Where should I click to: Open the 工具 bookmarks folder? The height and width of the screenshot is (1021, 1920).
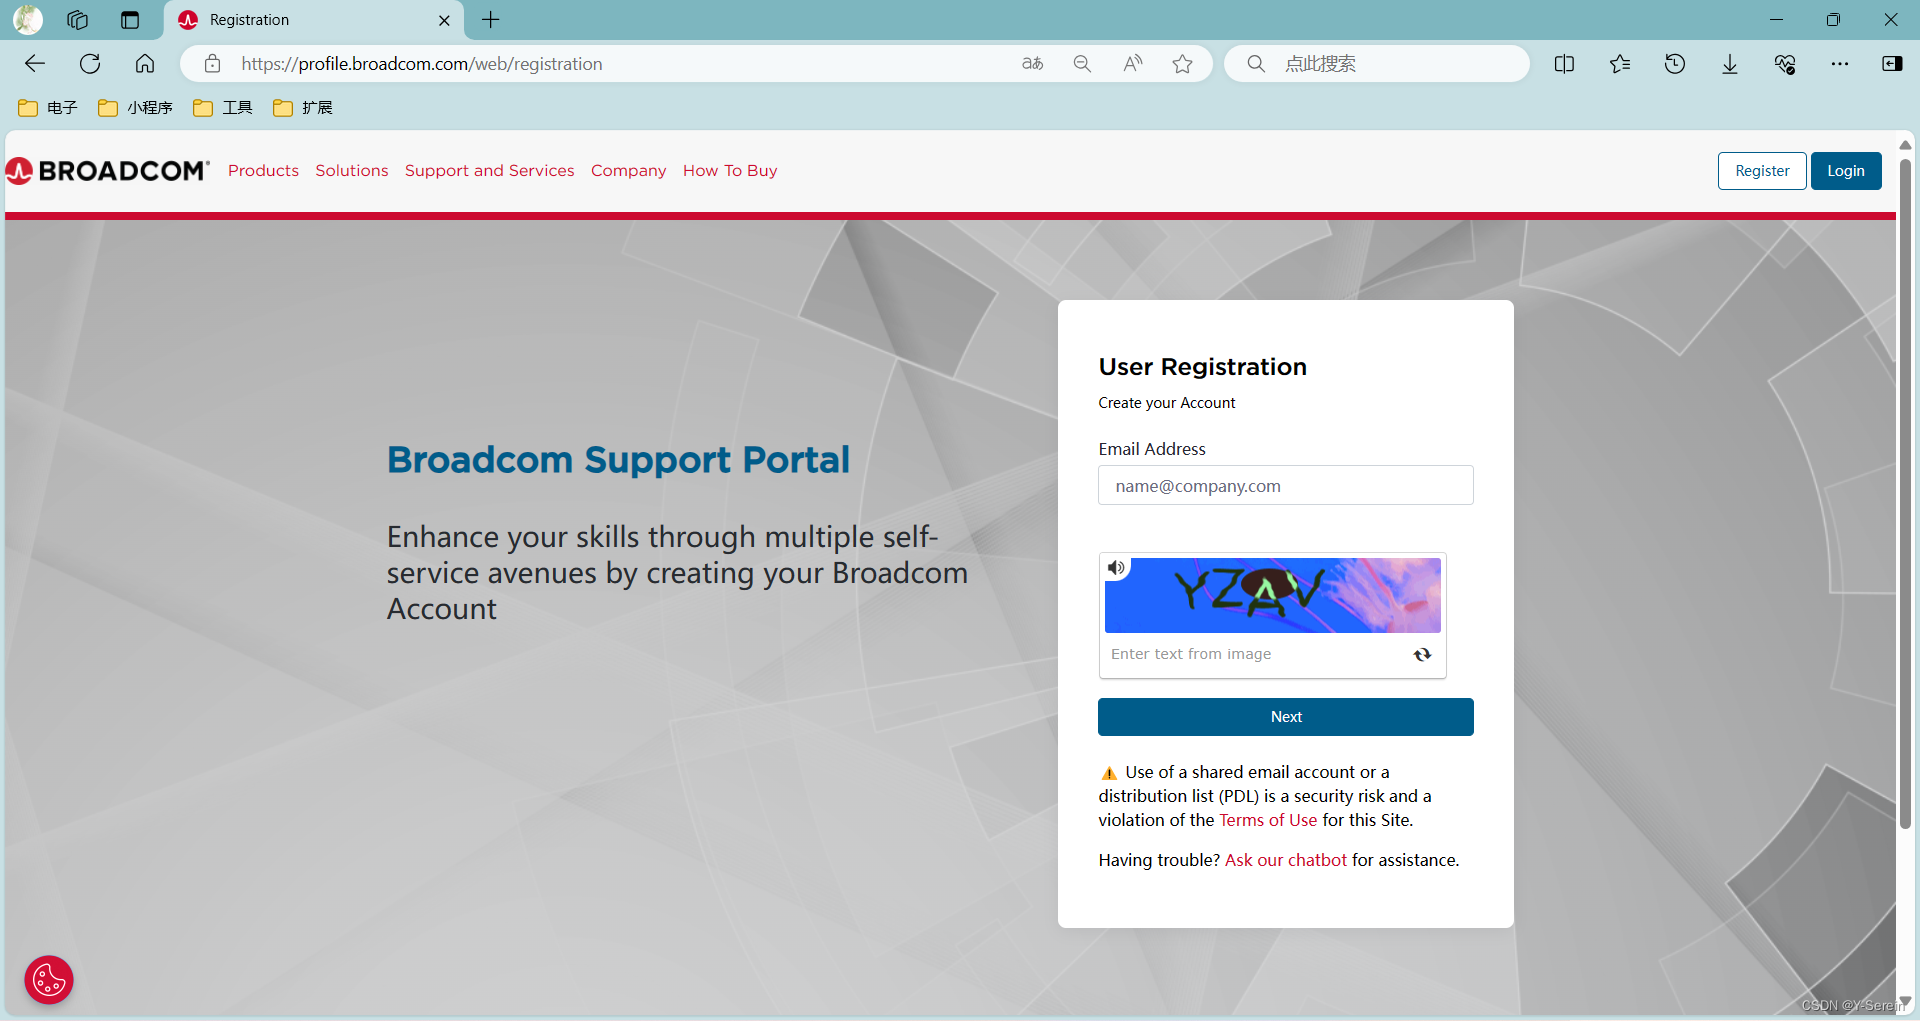point(222,107)
